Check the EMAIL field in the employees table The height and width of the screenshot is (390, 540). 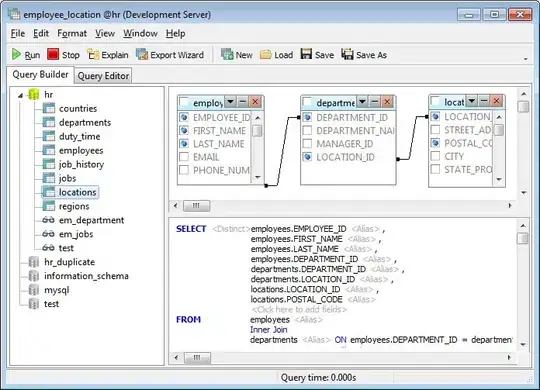pos(184,157)
